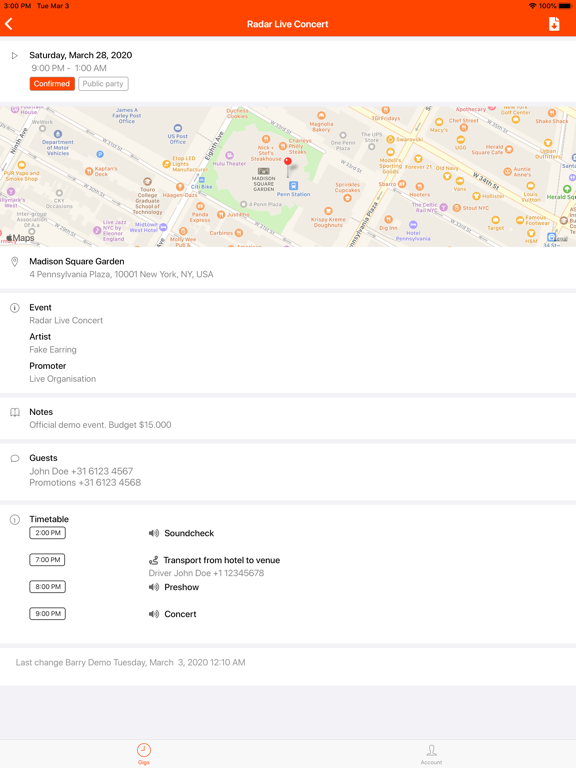The width and height of the screenshot is (576, 768).
Task: Tap the Radar Live Concert header title
Action: [x=288, y=24]
